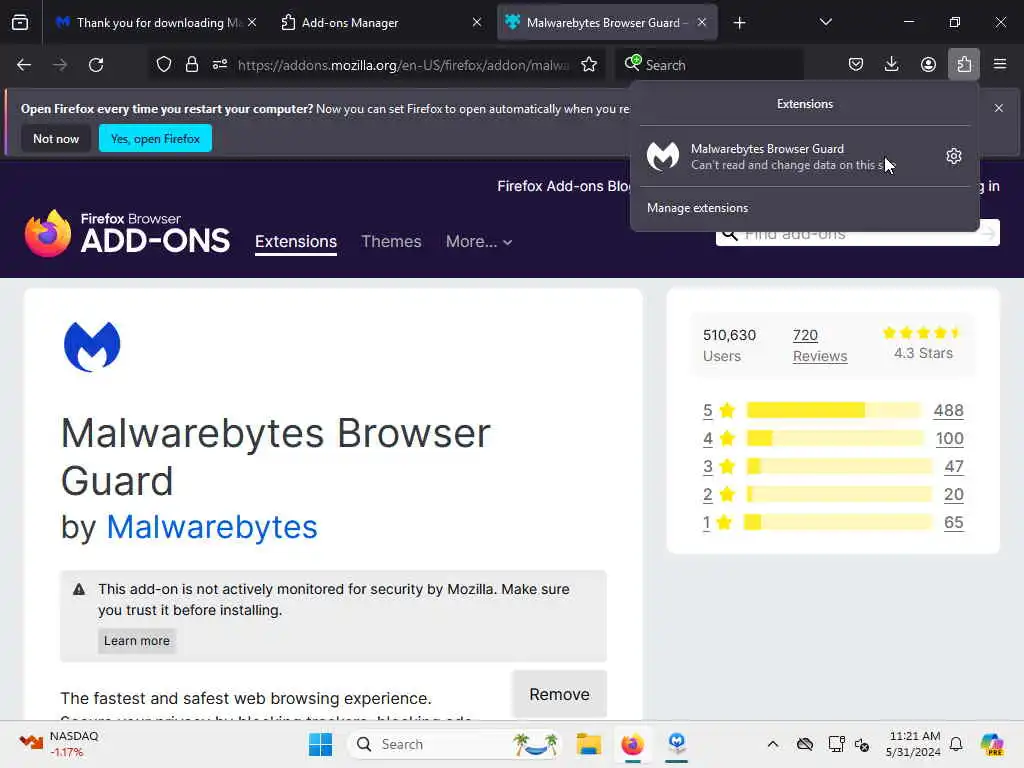Close the Add-ons Manager tab

477,23
